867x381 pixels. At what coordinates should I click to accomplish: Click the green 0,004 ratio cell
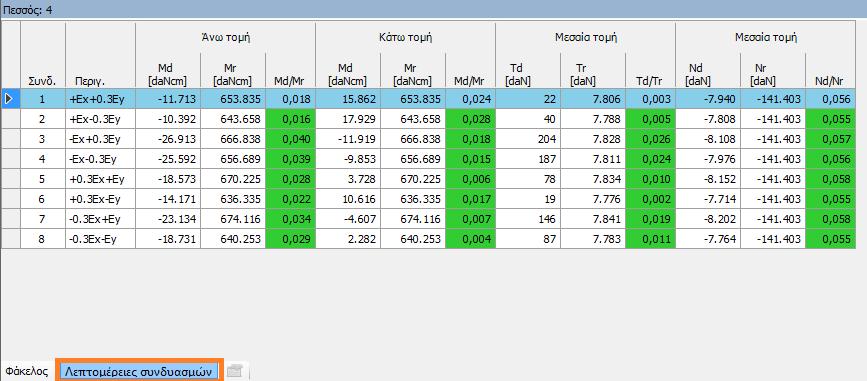(470, 238)
